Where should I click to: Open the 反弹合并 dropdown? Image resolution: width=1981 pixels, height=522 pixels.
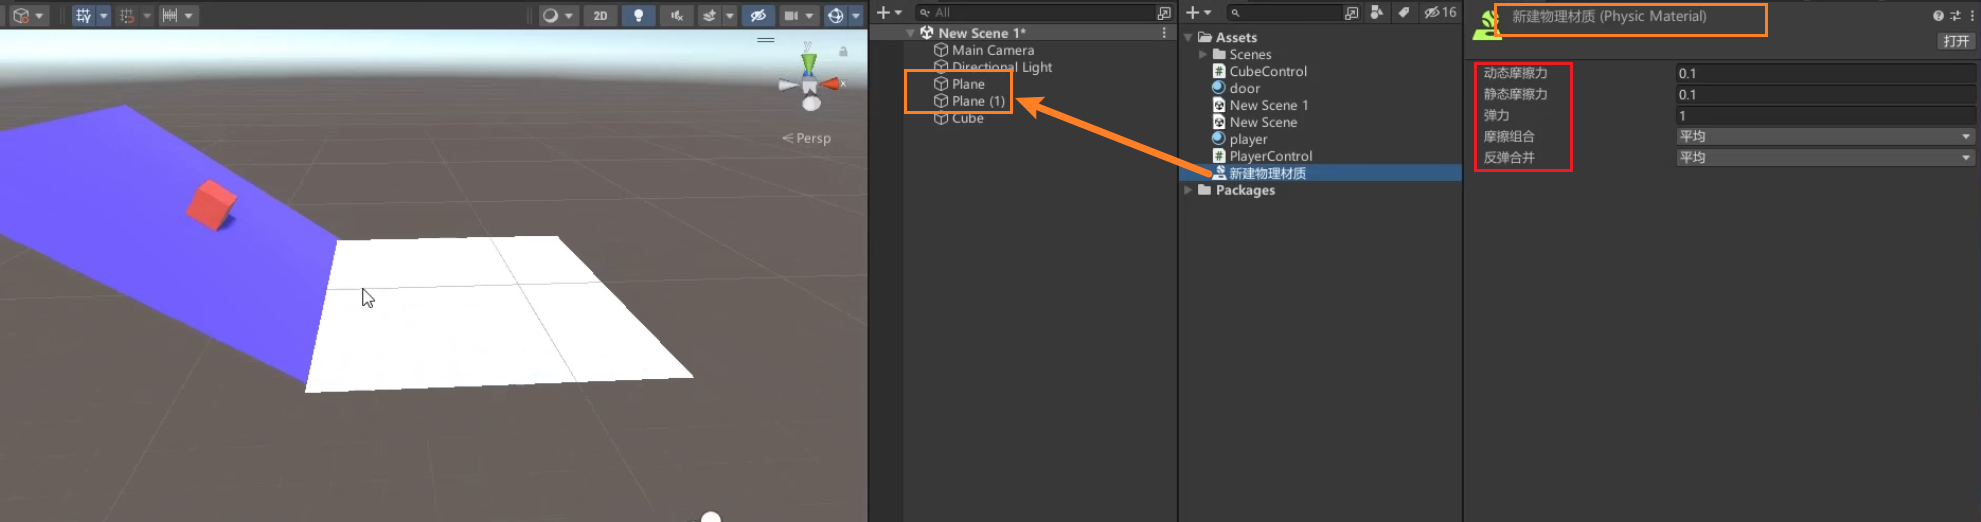[x=1825, y=157]
